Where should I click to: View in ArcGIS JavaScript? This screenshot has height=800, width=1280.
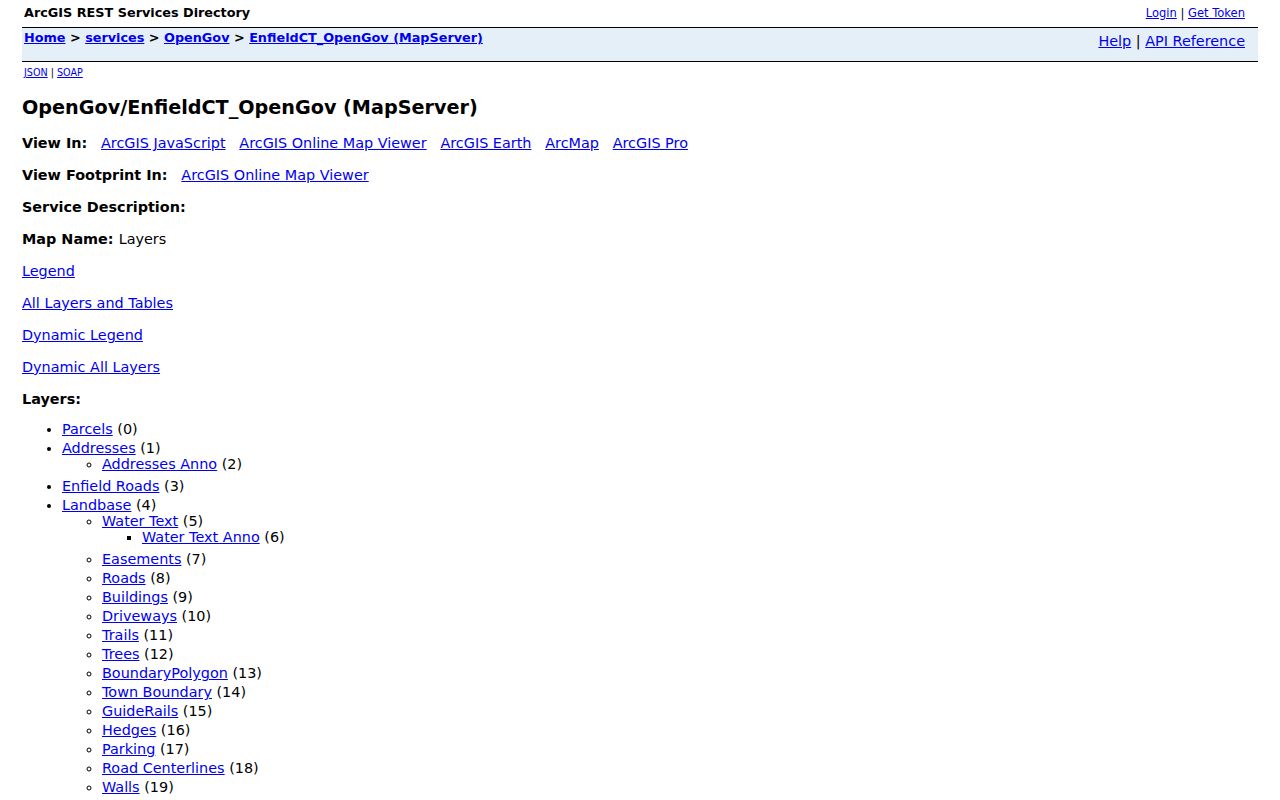point(163,143)
